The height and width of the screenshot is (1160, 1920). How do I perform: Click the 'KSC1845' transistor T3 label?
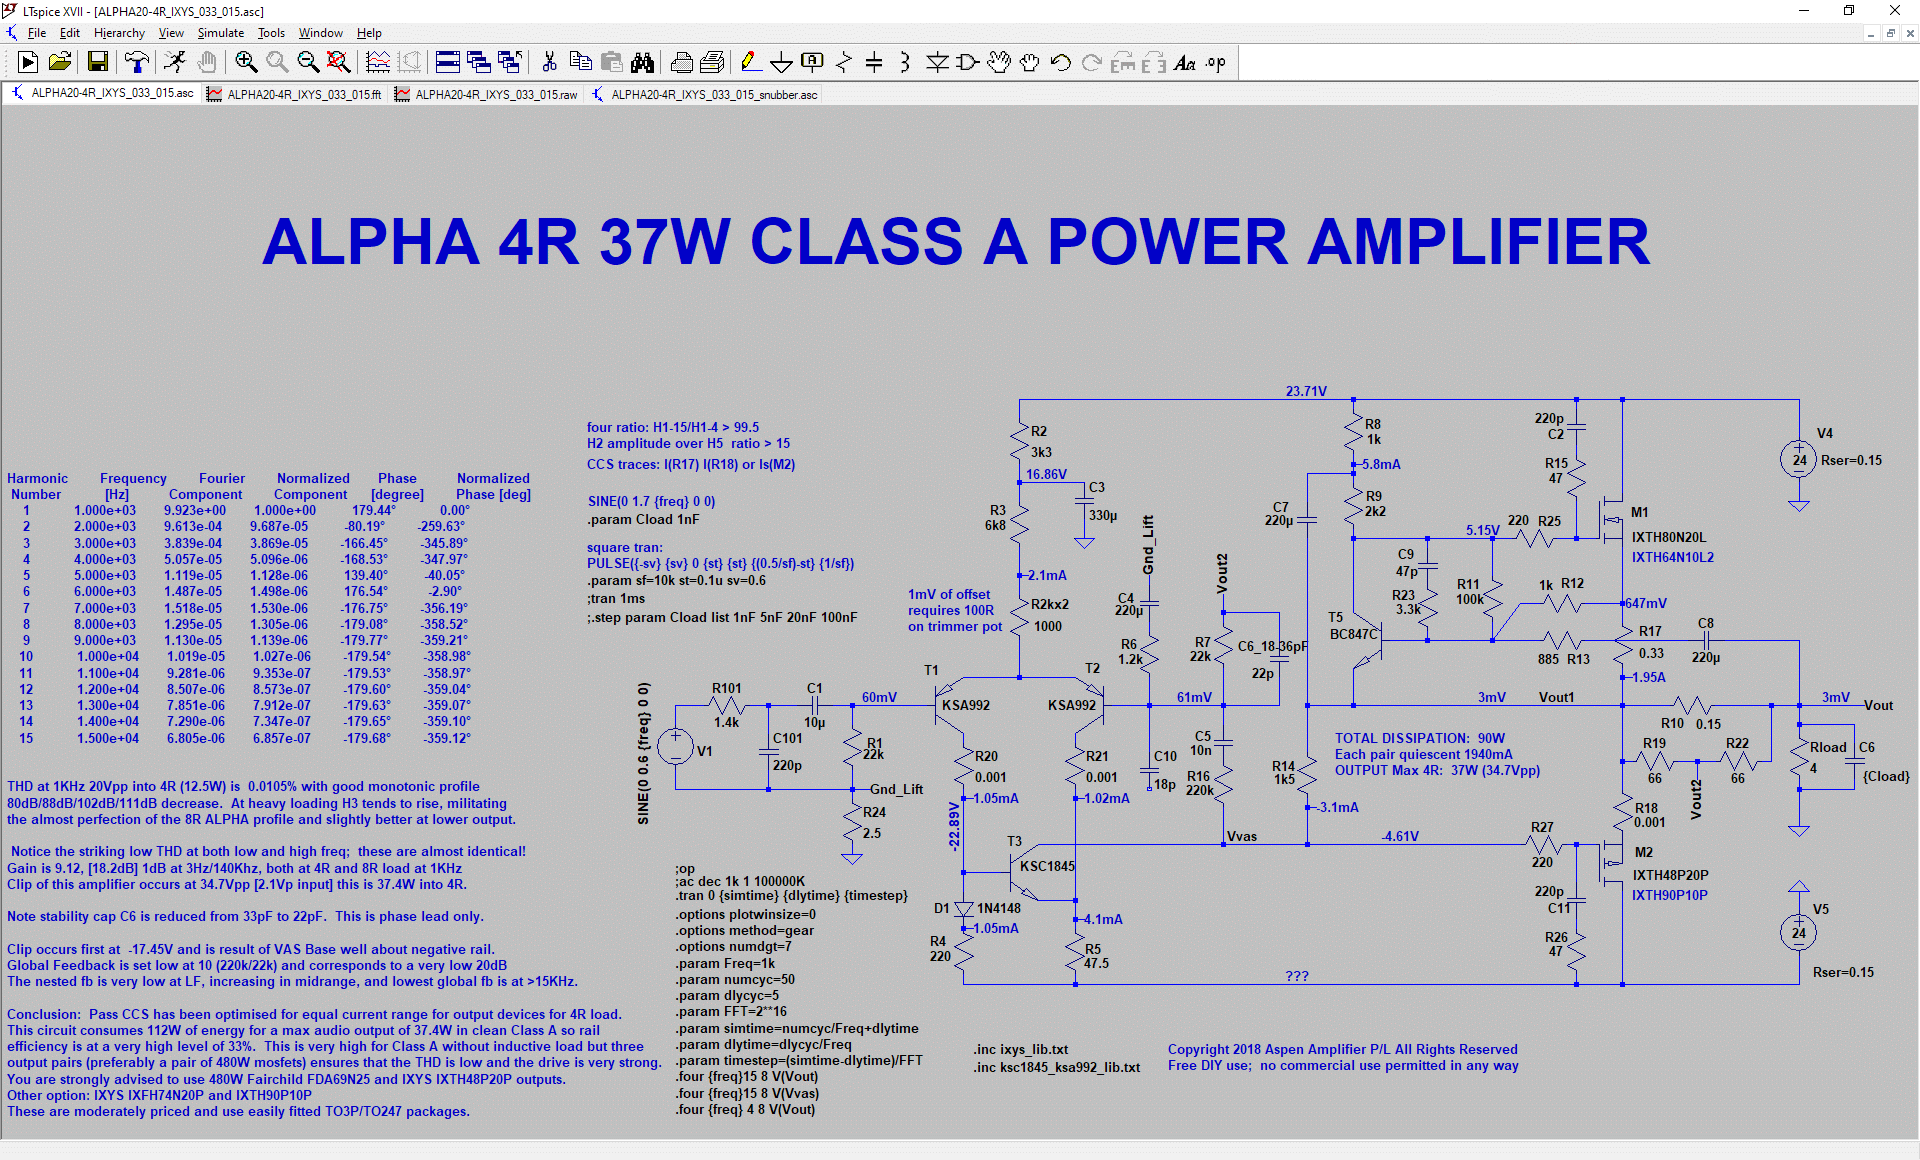(x=1047, y=866)
